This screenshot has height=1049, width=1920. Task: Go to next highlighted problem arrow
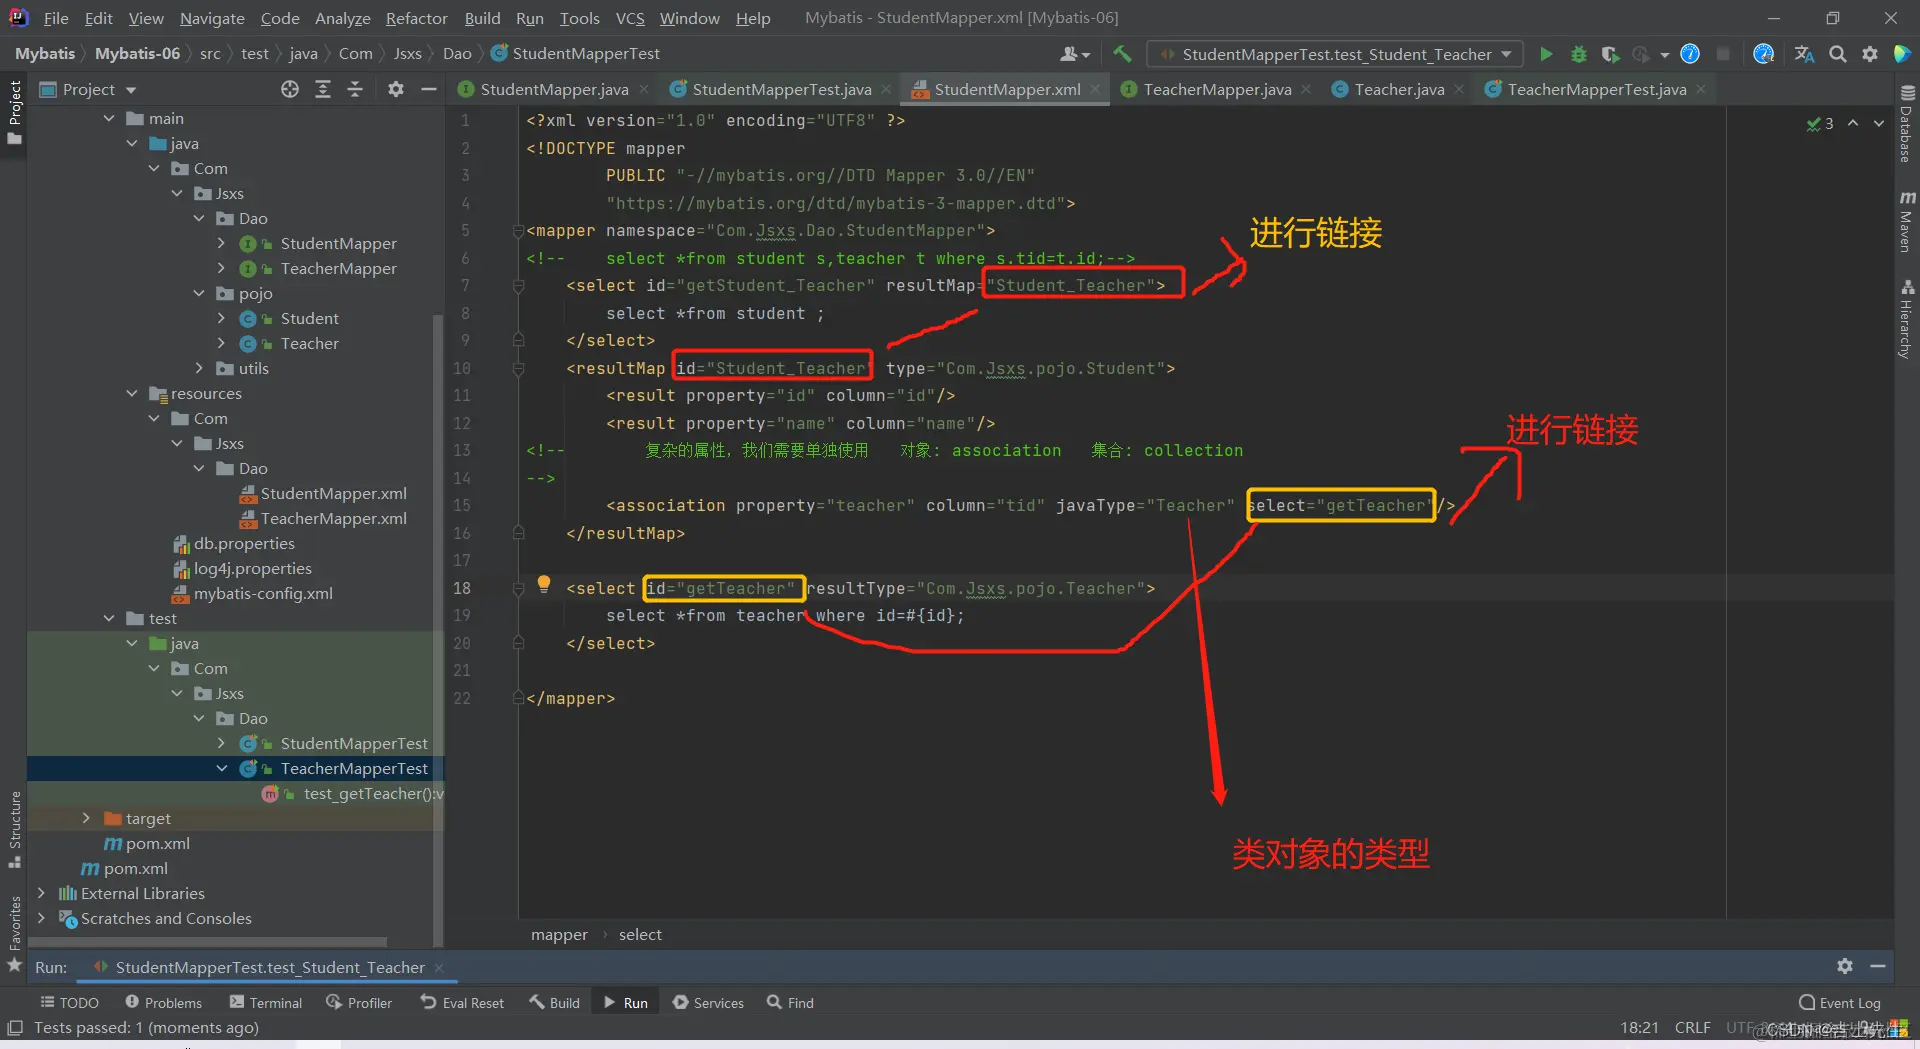click(x=1879, y=123)
